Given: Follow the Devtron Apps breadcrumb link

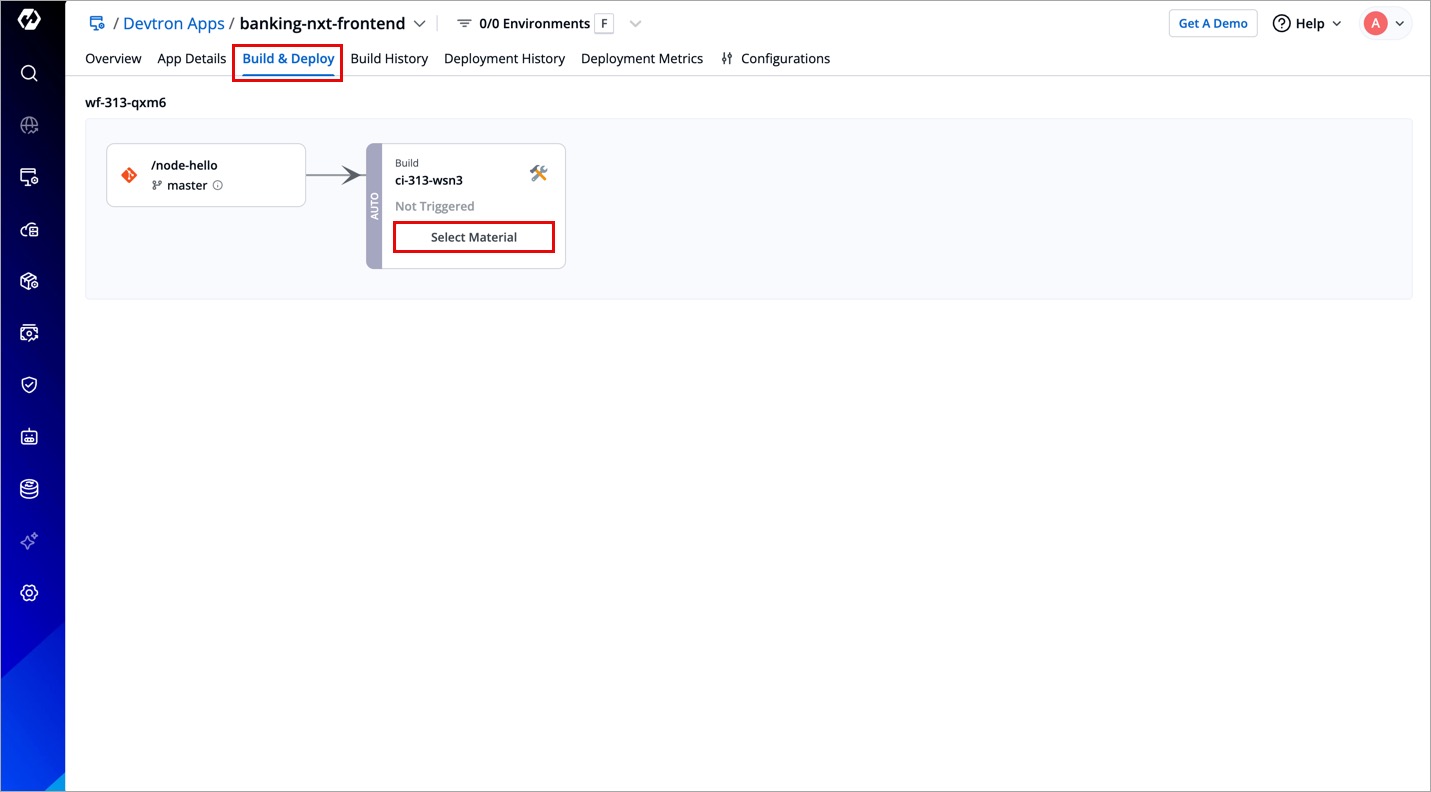Looking at the screenshot, I should point(173,24).
